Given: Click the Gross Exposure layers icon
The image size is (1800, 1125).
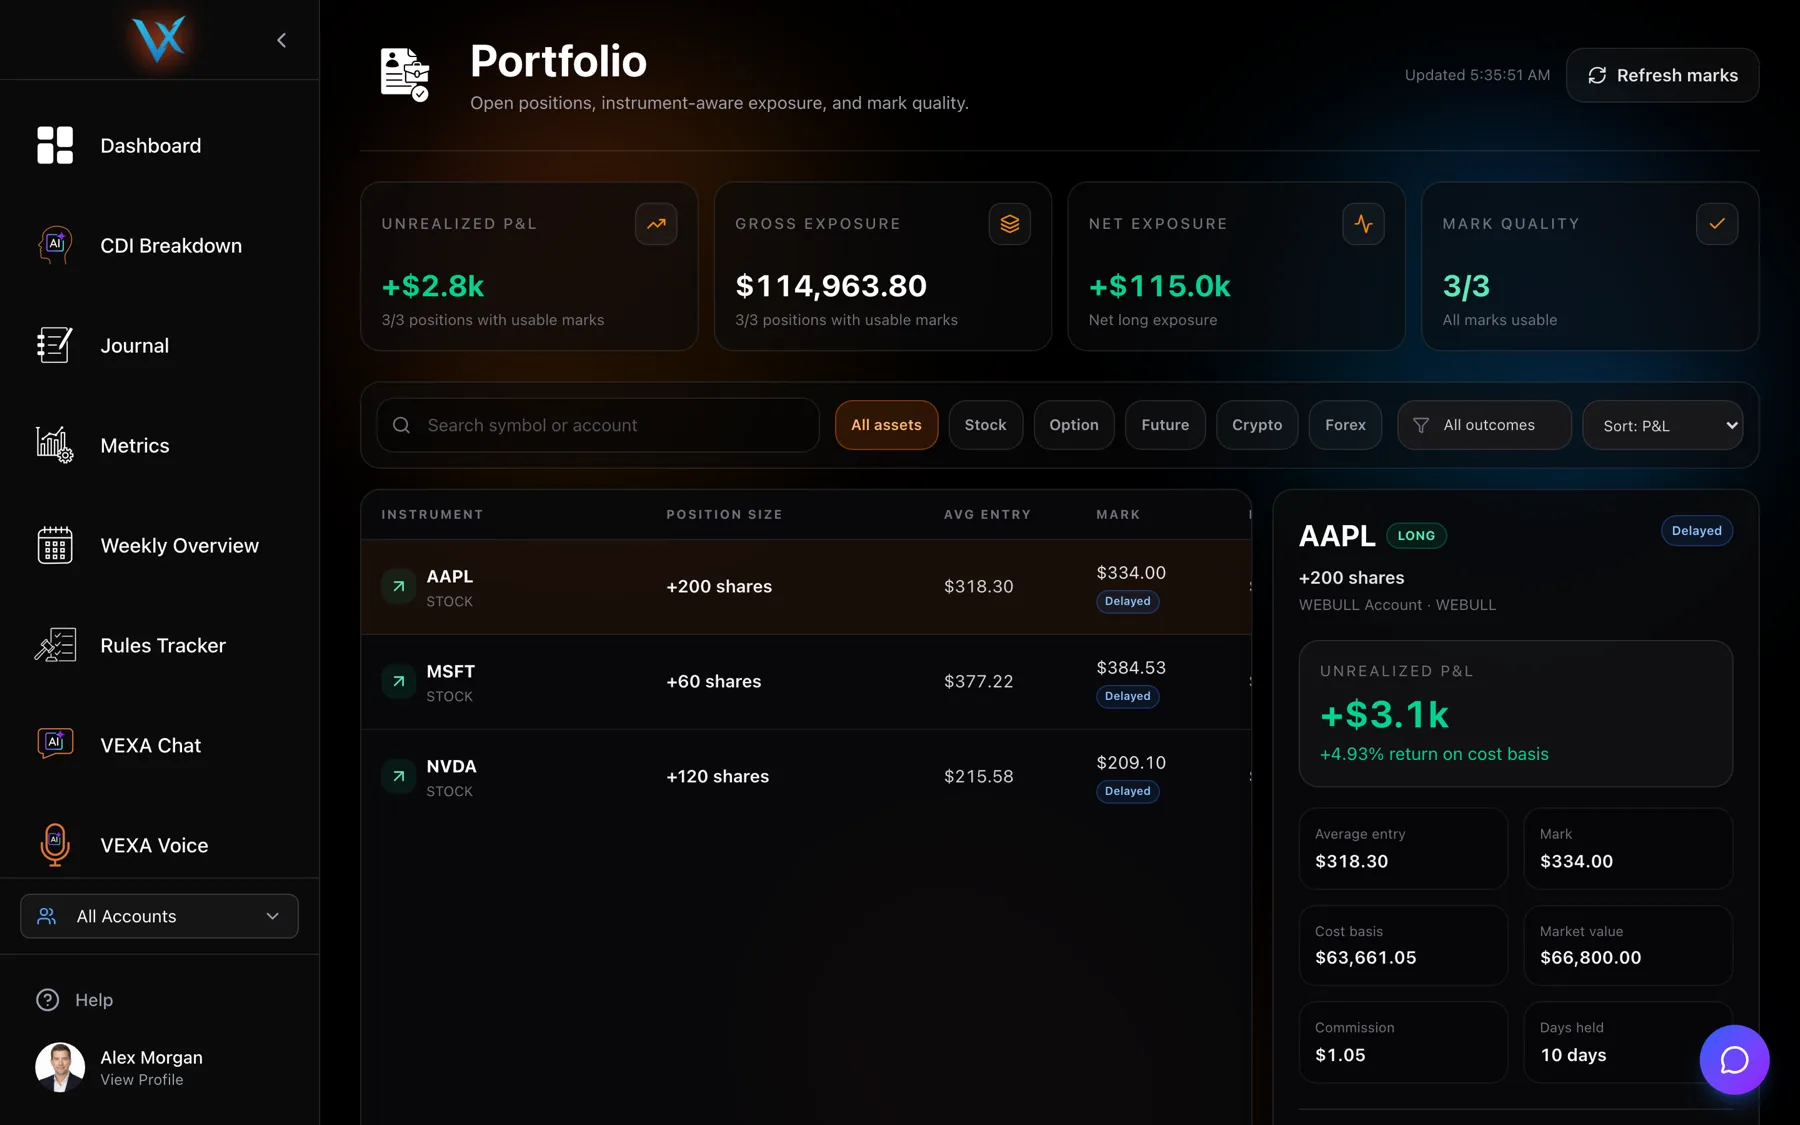Looking at the screenshot, I should pos(1010,224).
